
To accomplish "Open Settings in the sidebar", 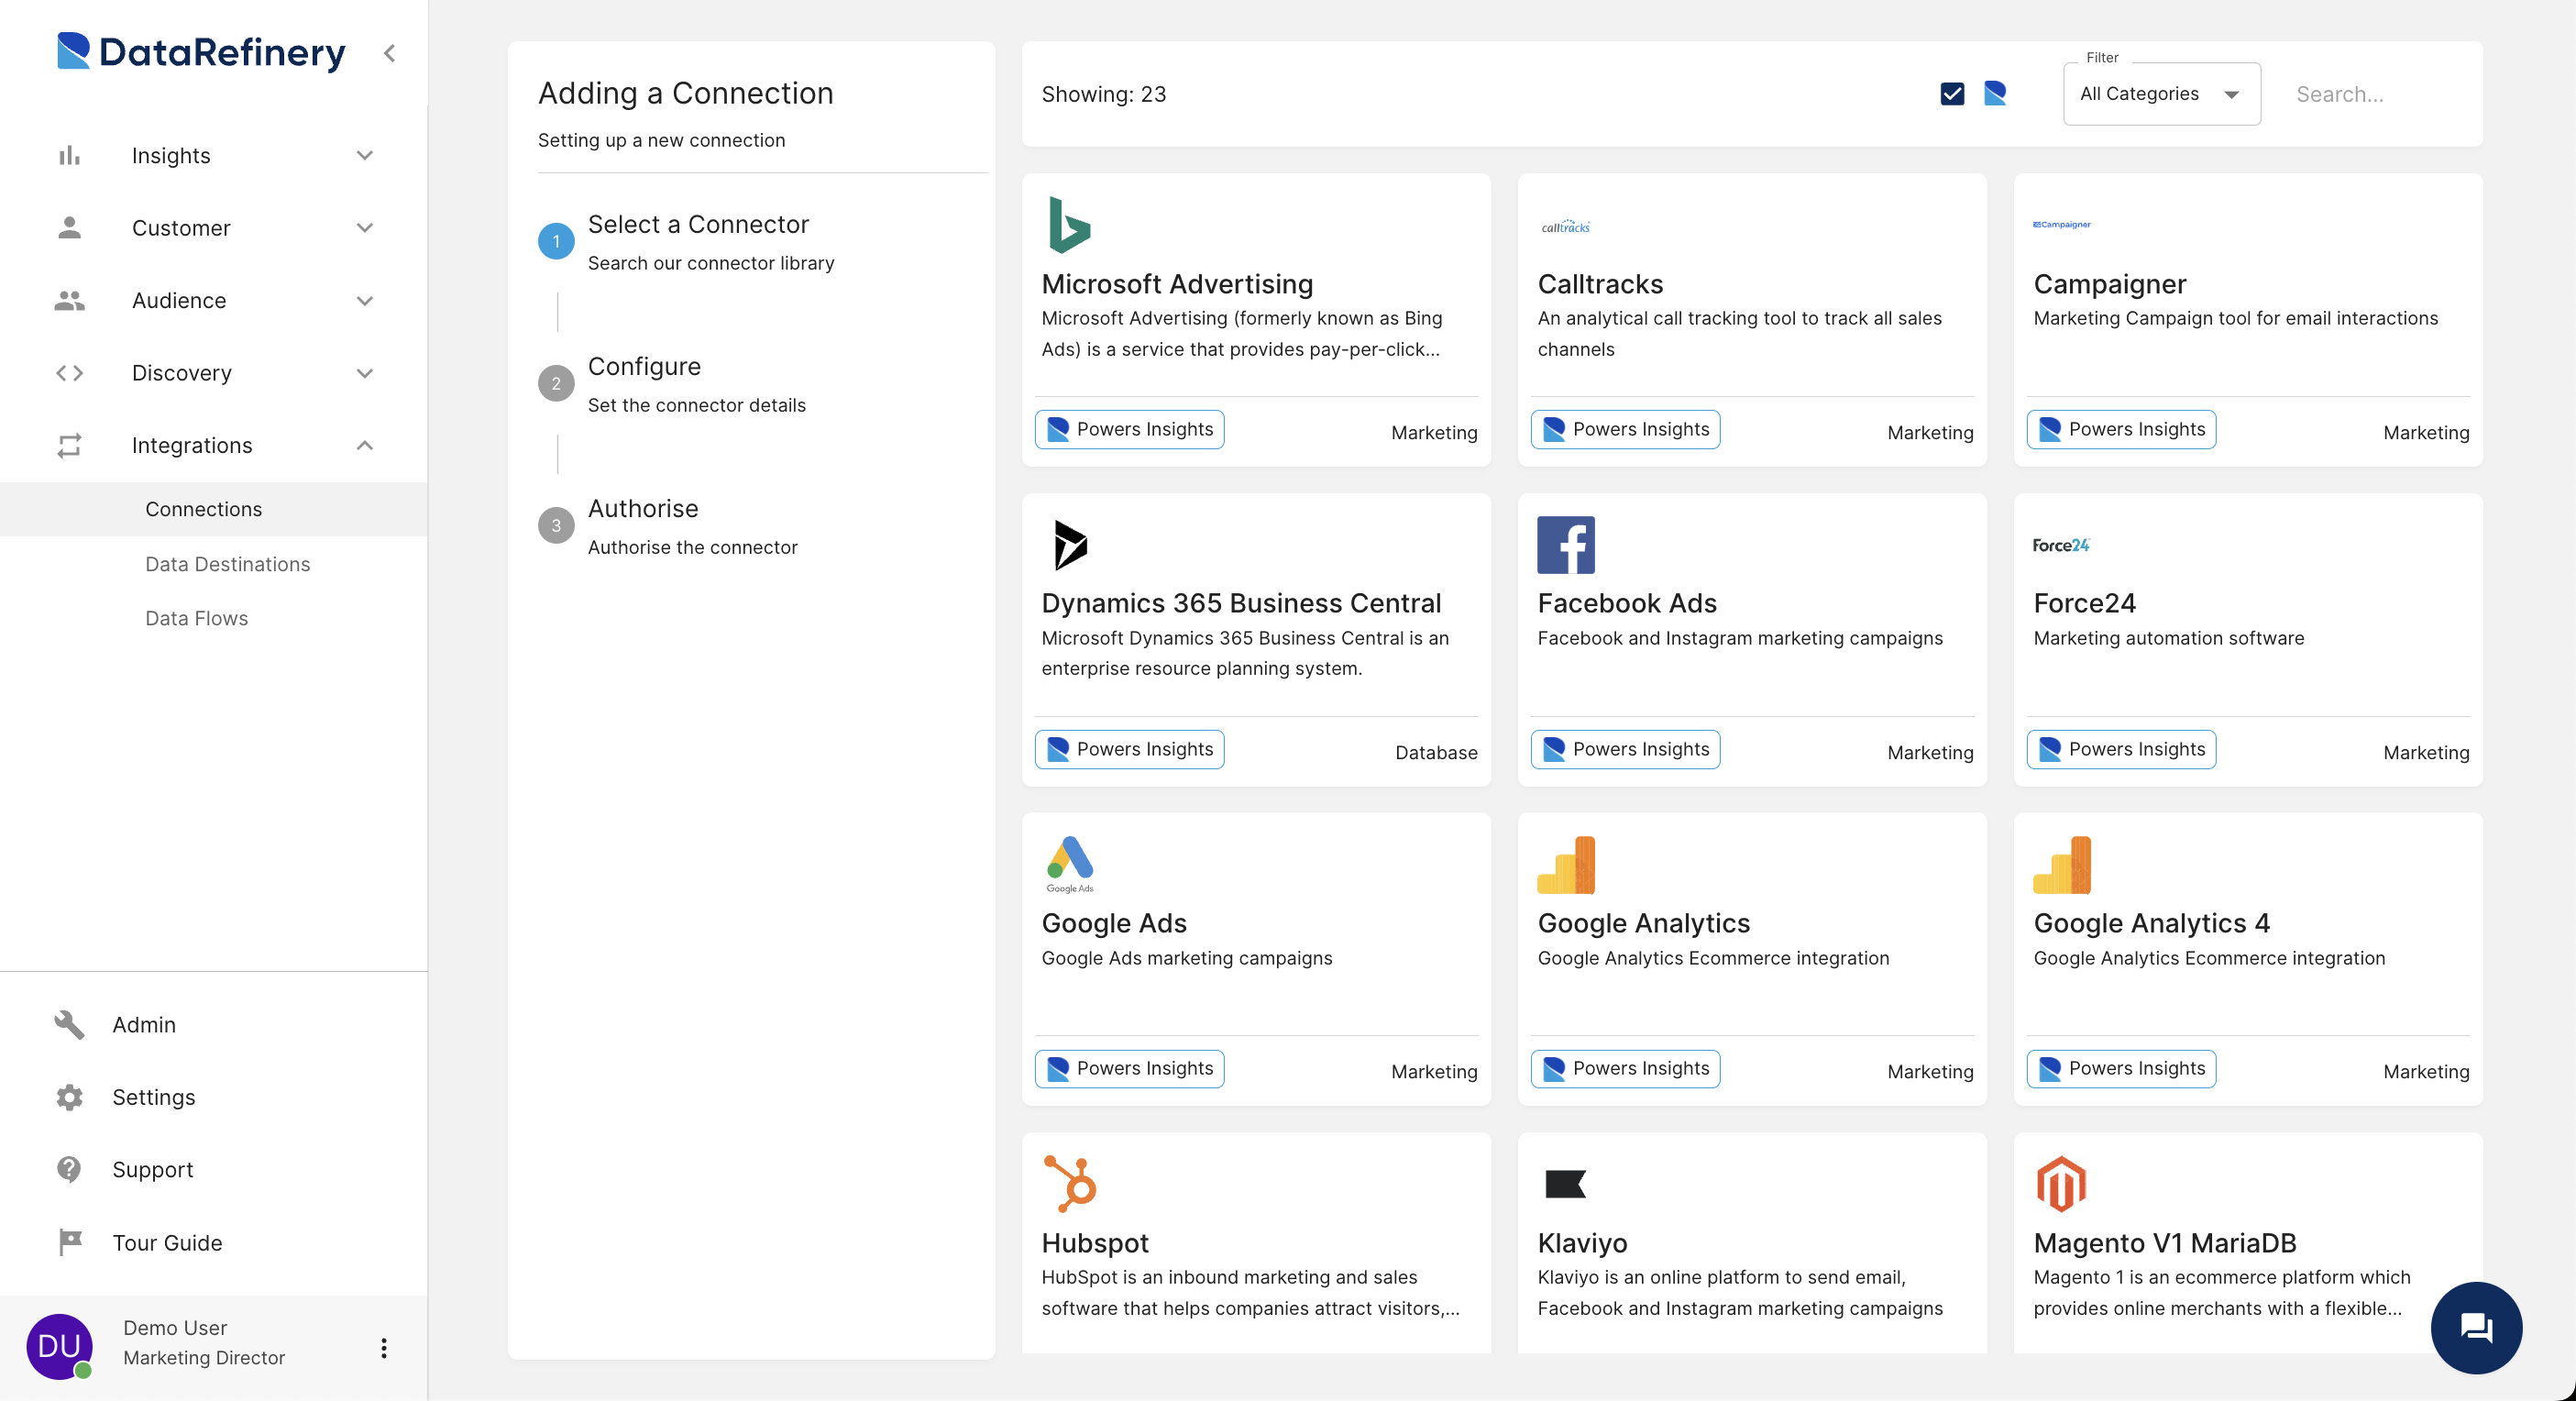I will pos(153,1097).
